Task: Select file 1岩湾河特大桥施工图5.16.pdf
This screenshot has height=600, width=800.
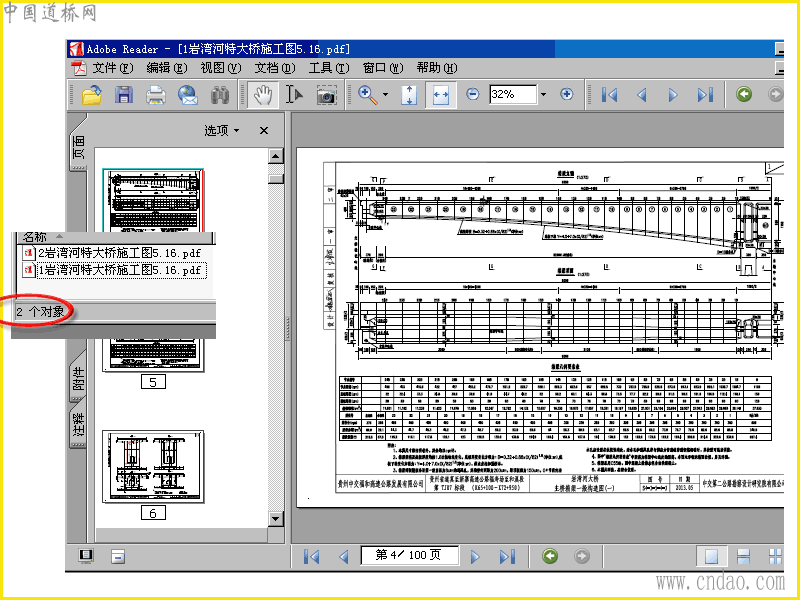Action: [114, 270]
